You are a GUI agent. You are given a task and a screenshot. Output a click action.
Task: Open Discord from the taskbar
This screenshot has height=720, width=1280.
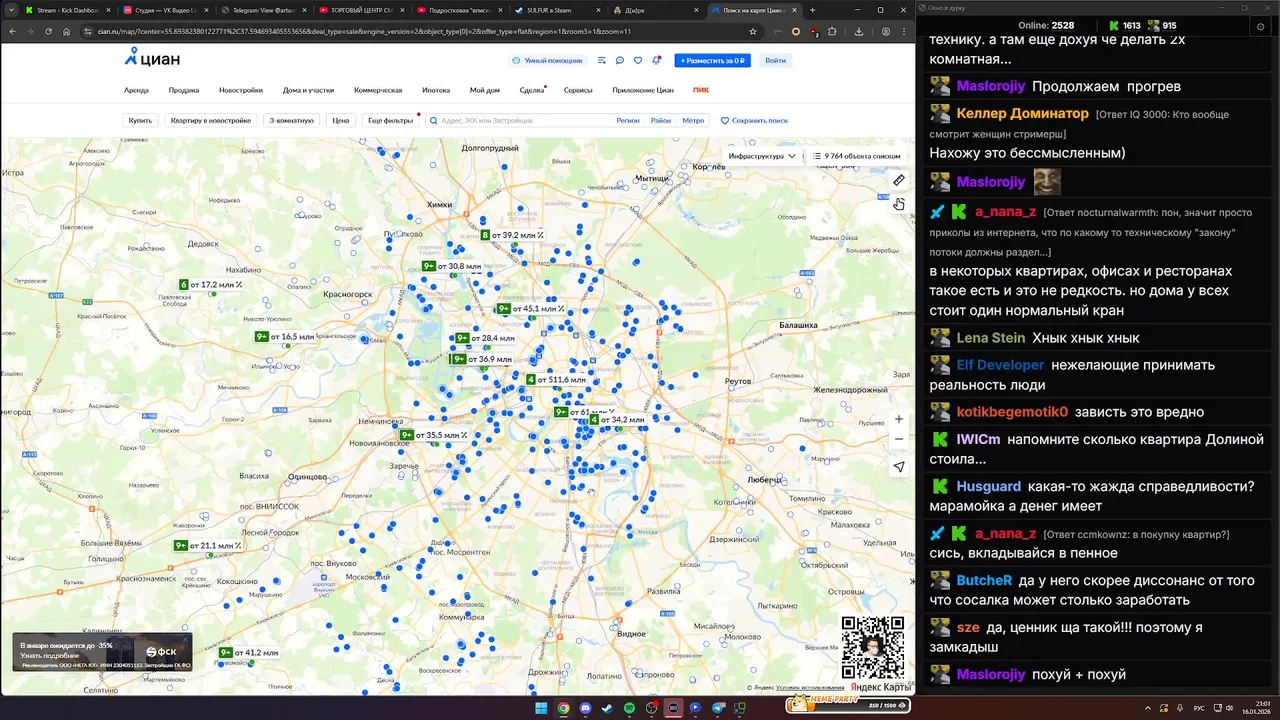point(585,708)
